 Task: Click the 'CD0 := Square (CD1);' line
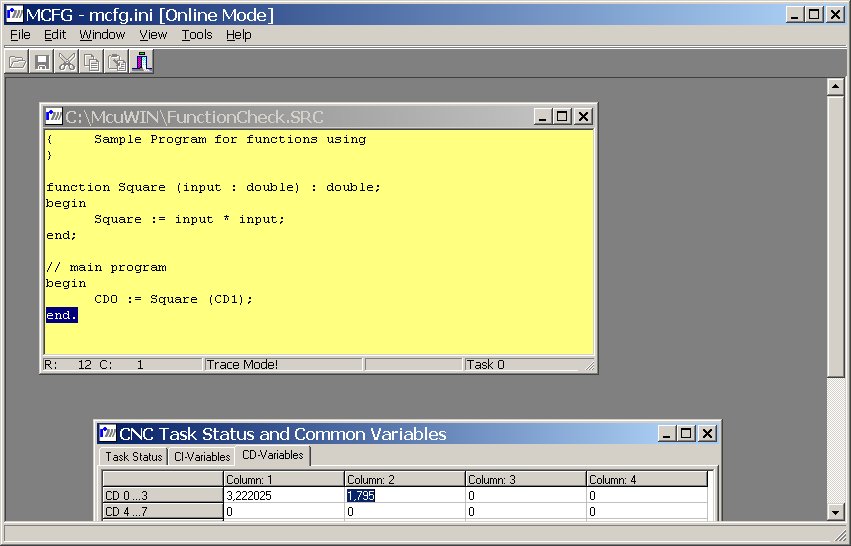click(x=174, y=300)
